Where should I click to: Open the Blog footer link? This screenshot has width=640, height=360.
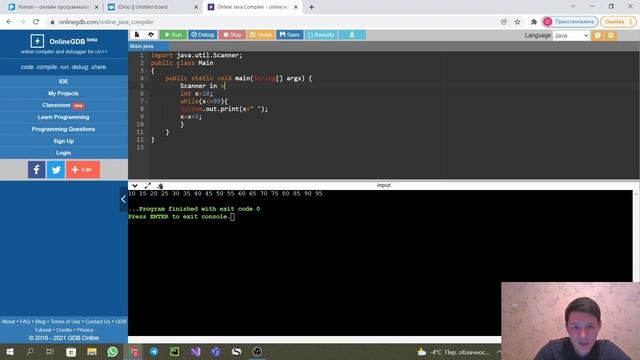tap(40, 322)
